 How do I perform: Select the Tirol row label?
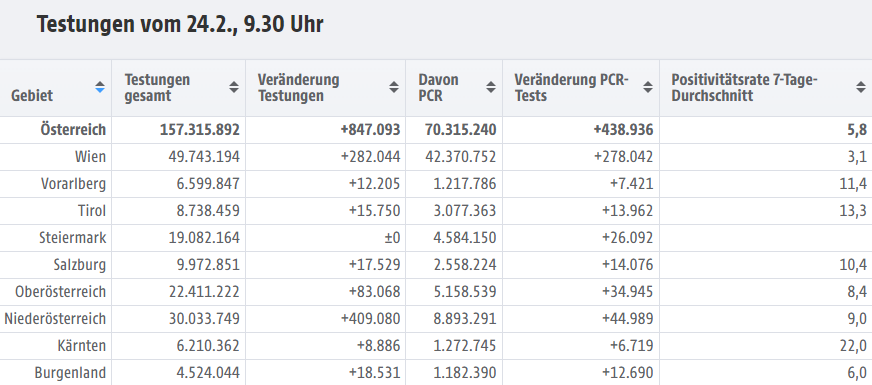92,211
